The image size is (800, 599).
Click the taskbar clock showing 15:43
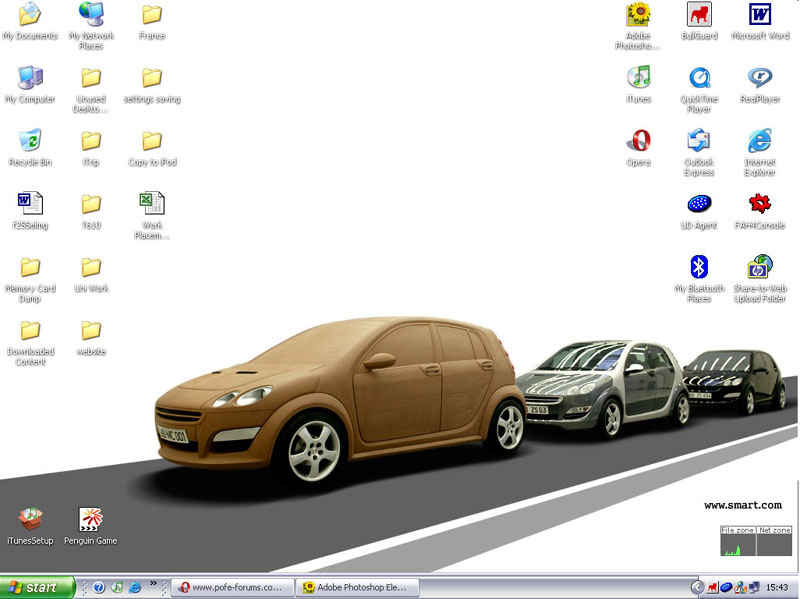pos(777,587)
